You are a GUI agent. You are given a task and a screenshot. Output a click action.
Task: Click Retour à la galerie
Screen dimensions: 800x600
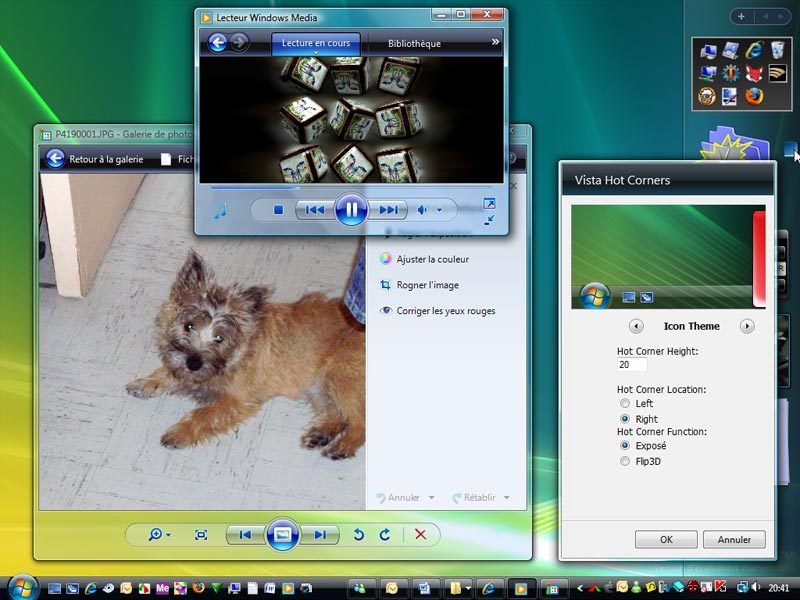[x=95, y=159]
